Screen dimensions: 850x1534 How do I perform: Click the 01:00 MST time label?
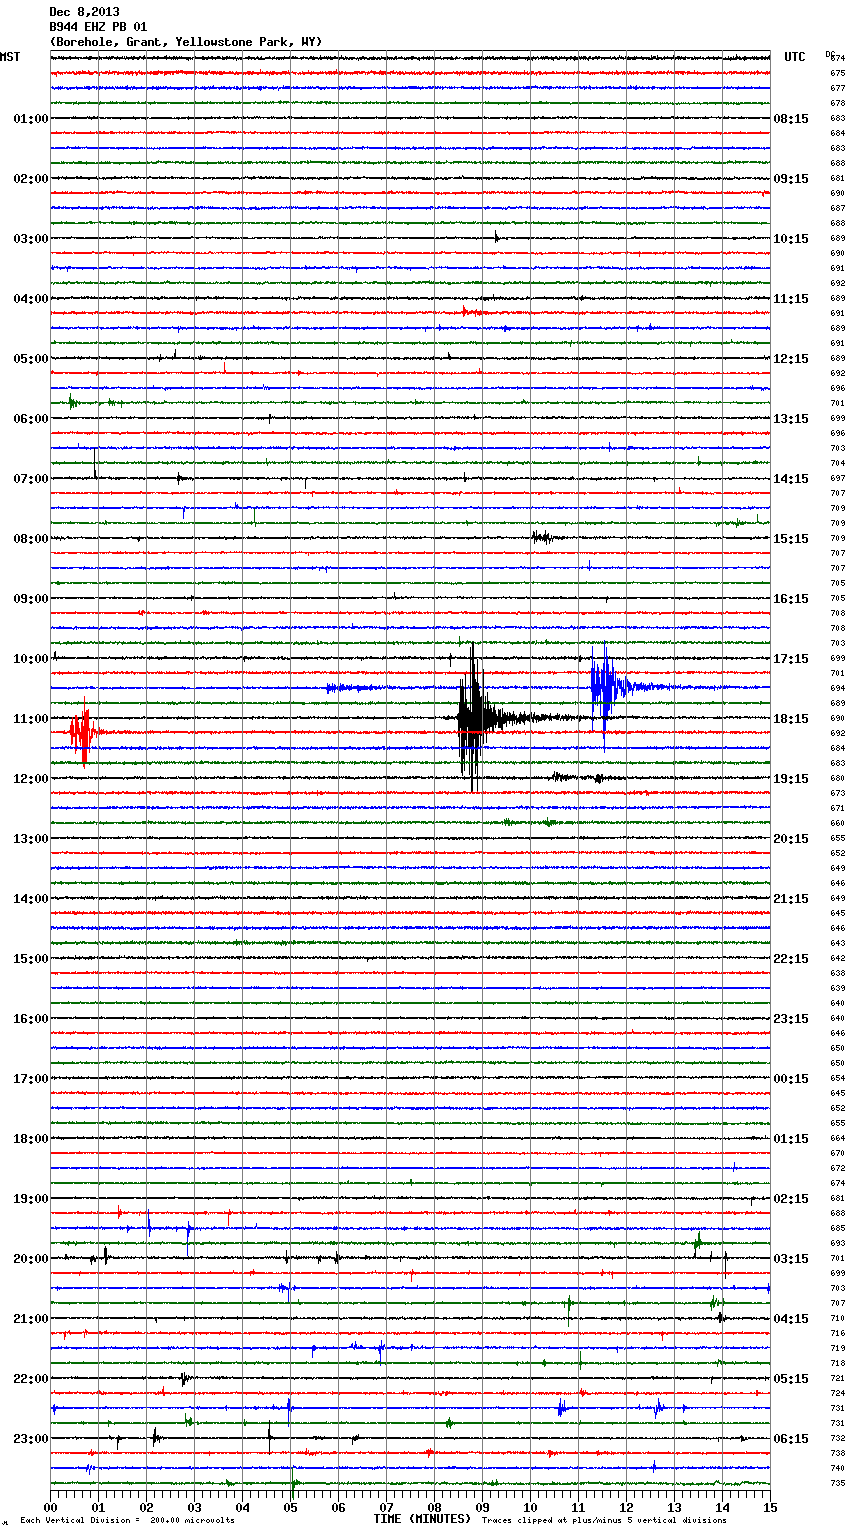(31, 119)
